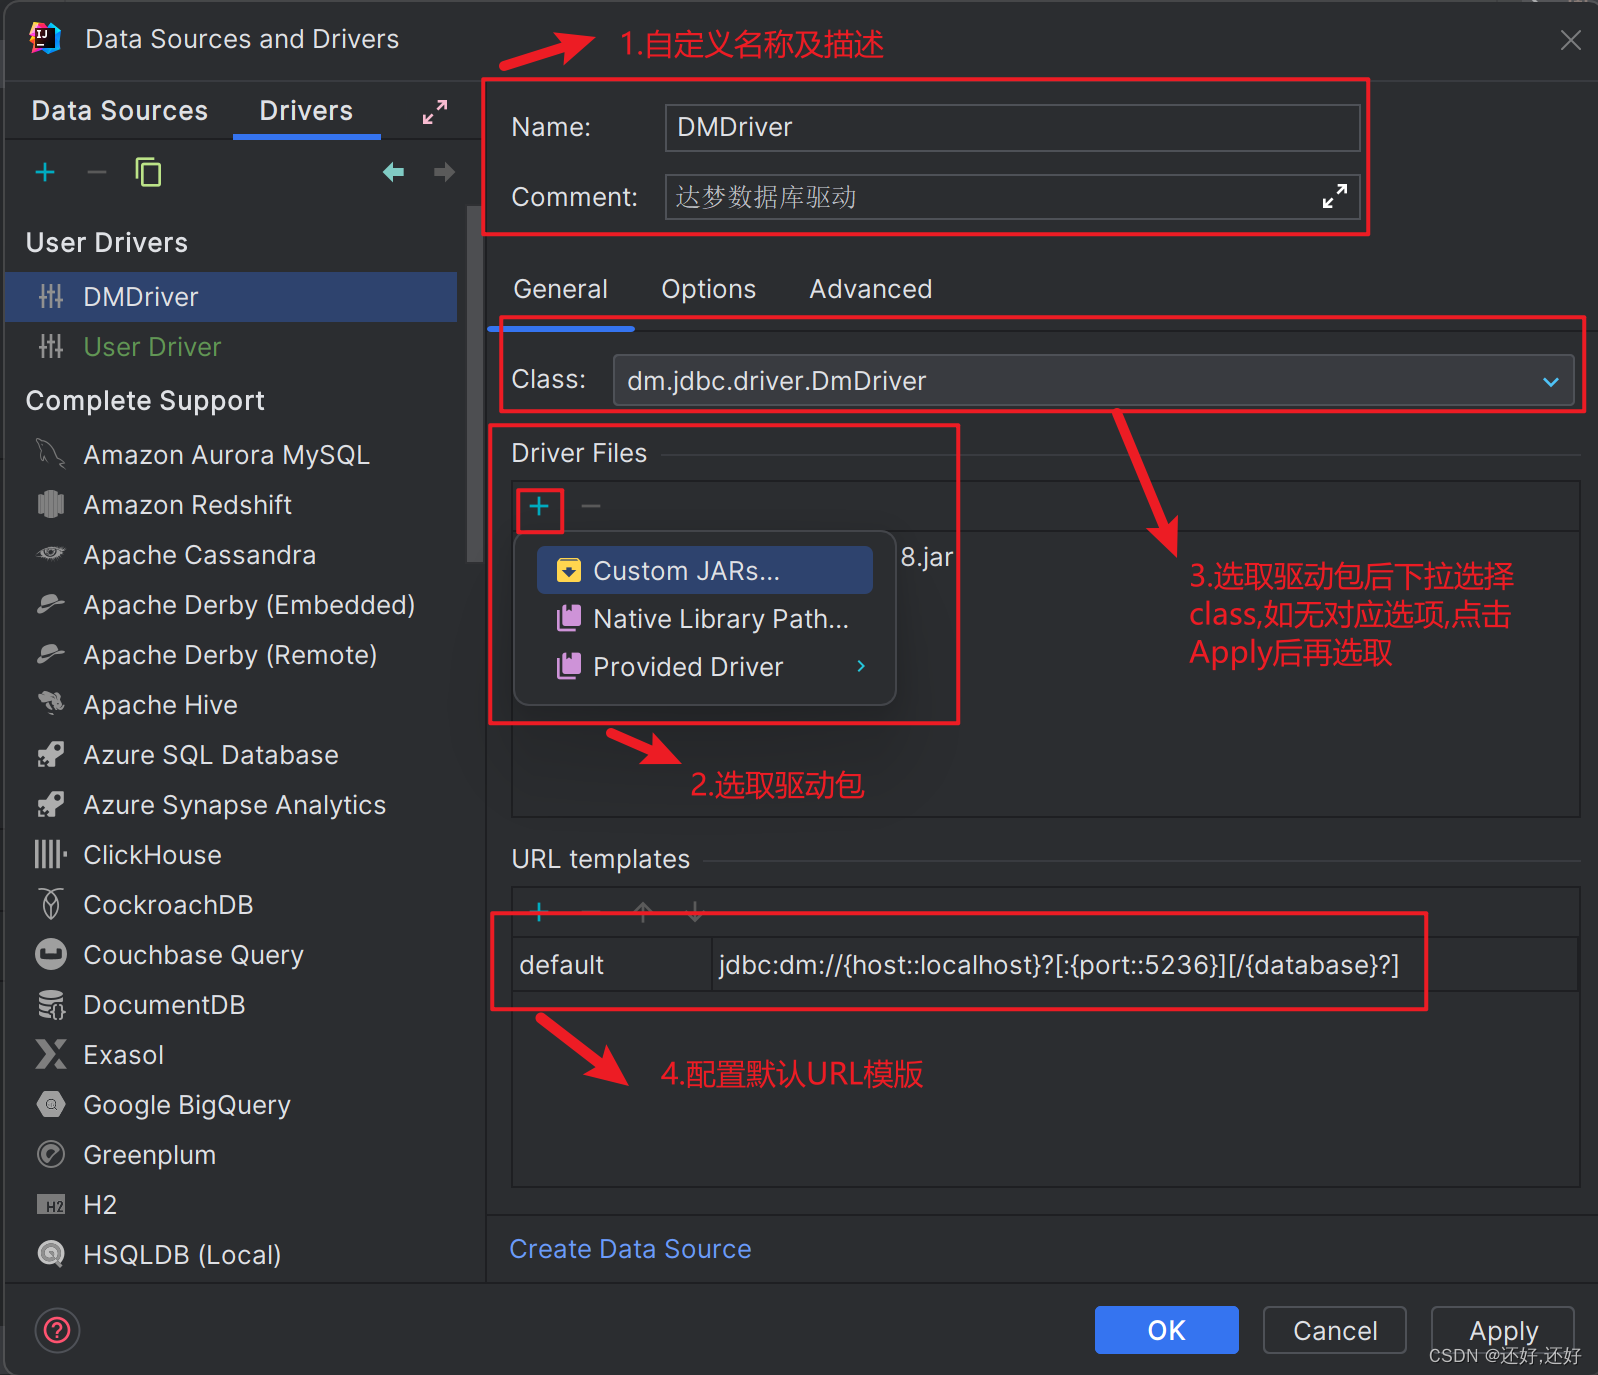Image resolution: width=1598 pixels, height=1375 pixels.
Task: Click the OK button
Action: 1166,1330
